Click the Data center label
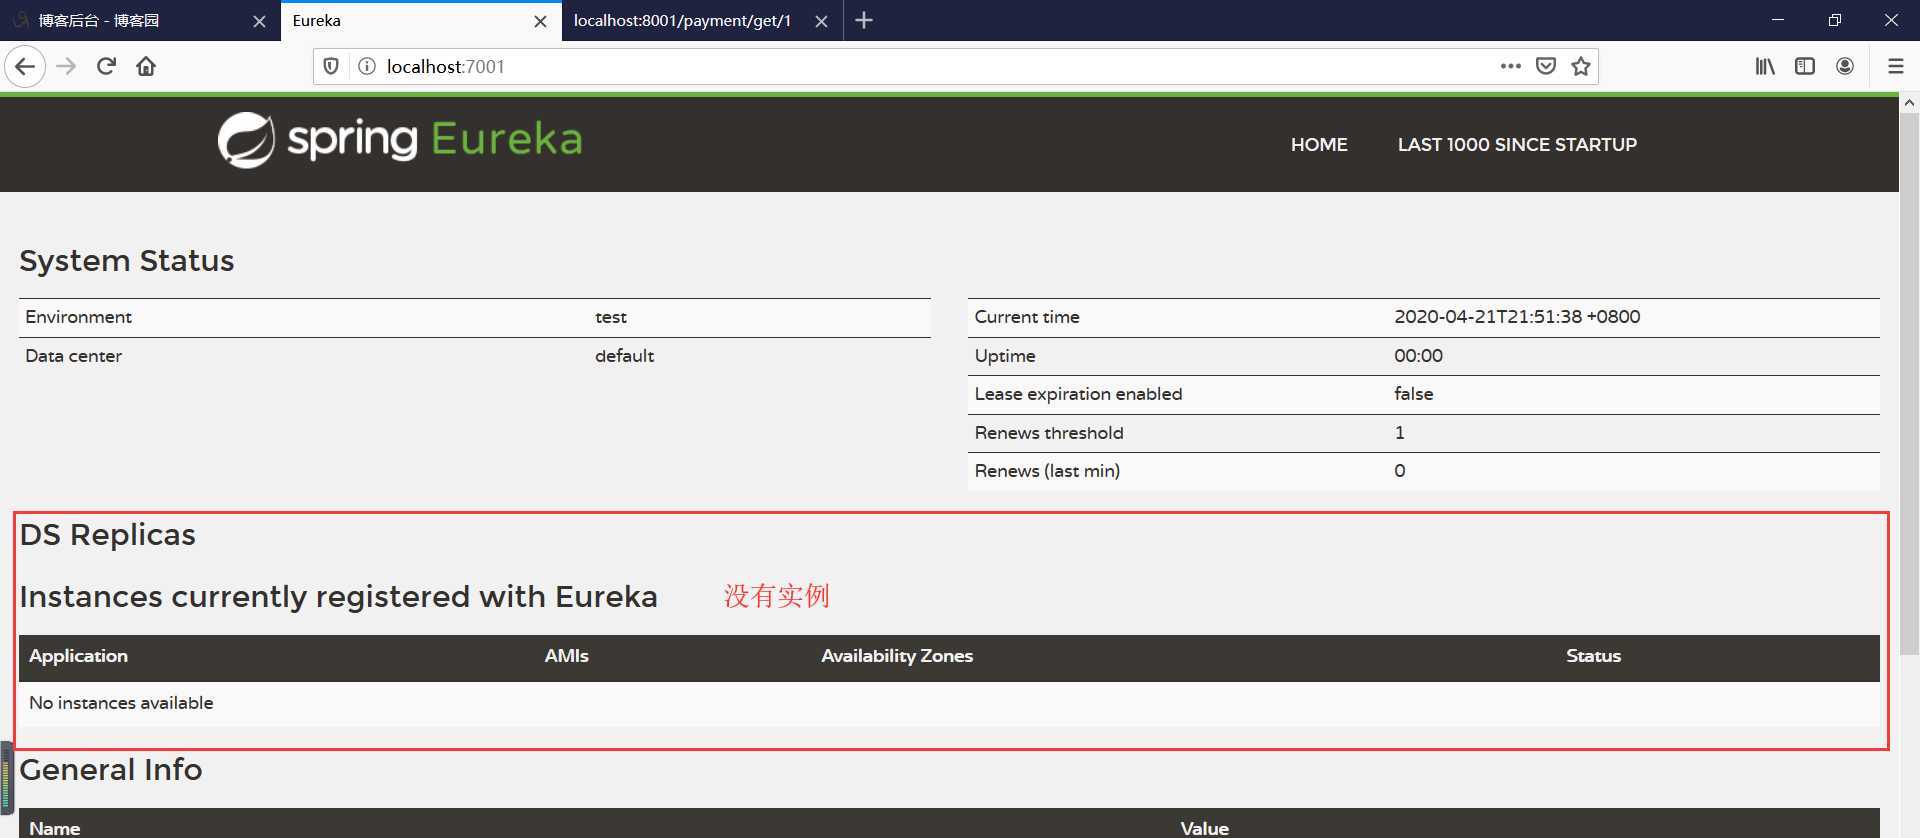Image resolution: width=1920 pixels, height=838 pixels. click(x=73, y=356)
